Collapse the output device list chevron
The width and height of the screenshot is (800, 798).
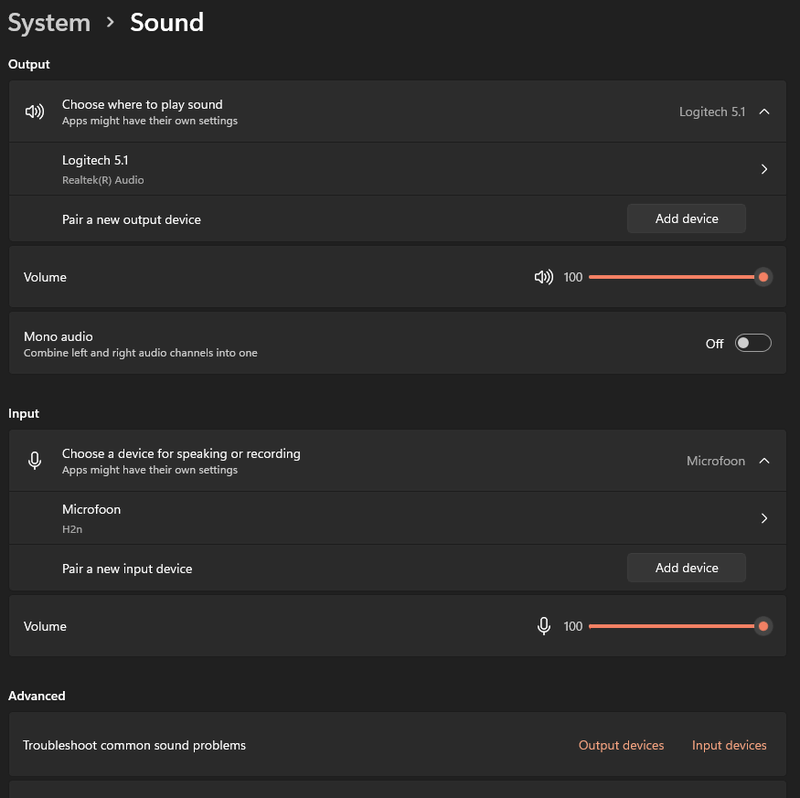tap(764, 111)
